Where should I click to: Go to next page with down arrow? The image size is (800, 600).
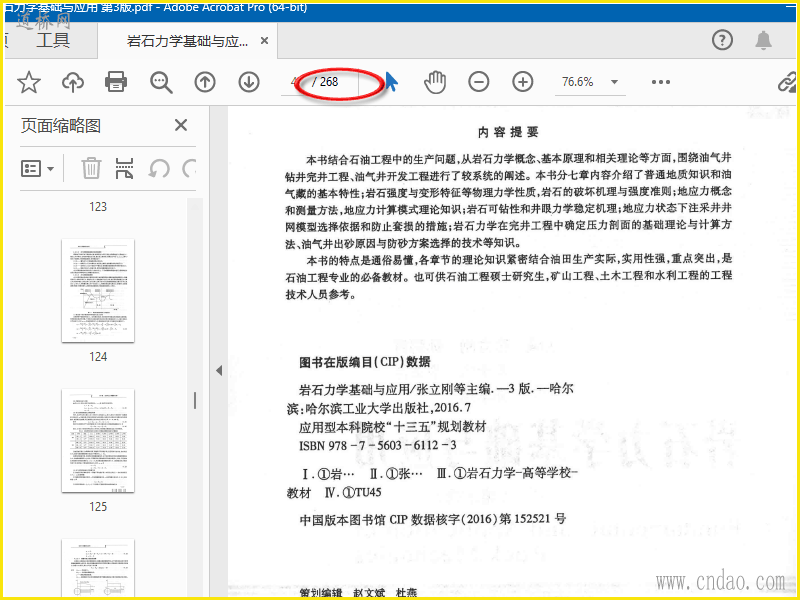click(249, 82)
